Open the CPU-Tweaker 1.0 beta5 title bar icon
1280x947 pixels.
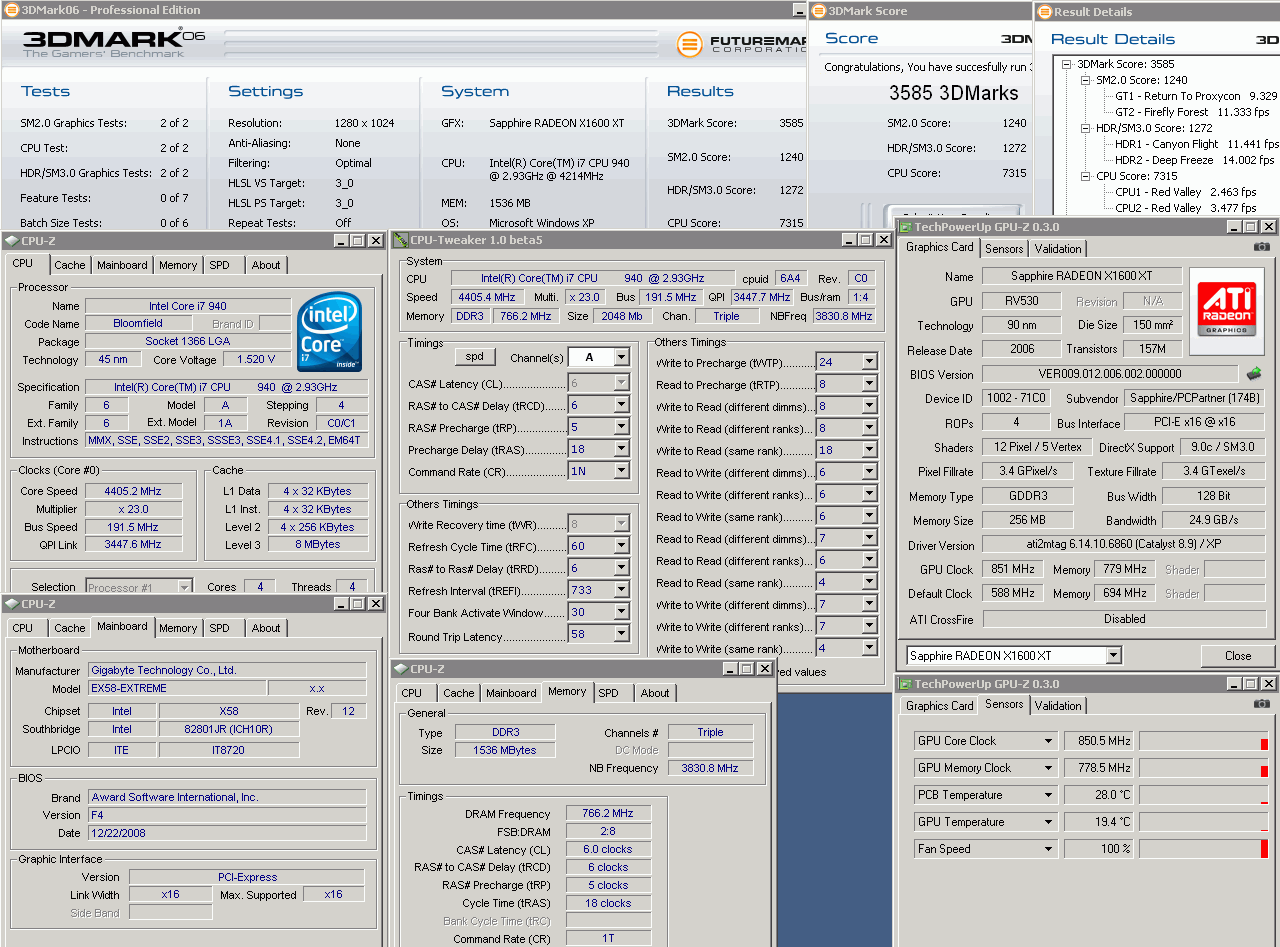click(400, 240)
